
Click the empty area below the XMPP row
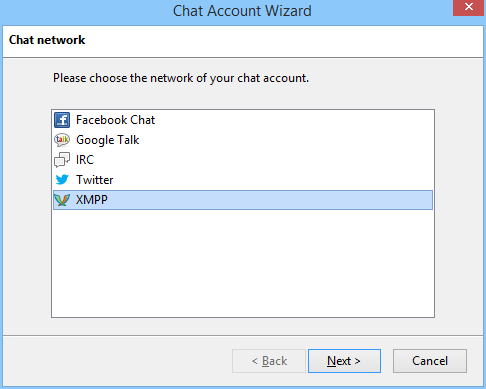click(243, 263)
